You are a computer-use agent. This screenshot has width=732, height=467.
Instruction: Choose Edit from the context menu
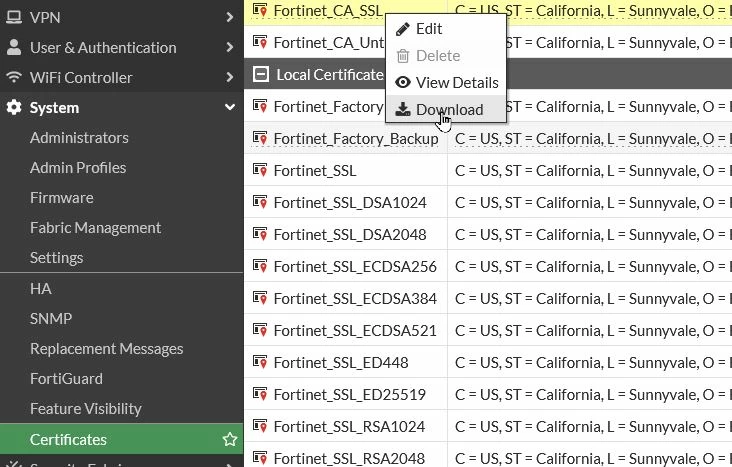pyautogui.click(x=446, y=29)
